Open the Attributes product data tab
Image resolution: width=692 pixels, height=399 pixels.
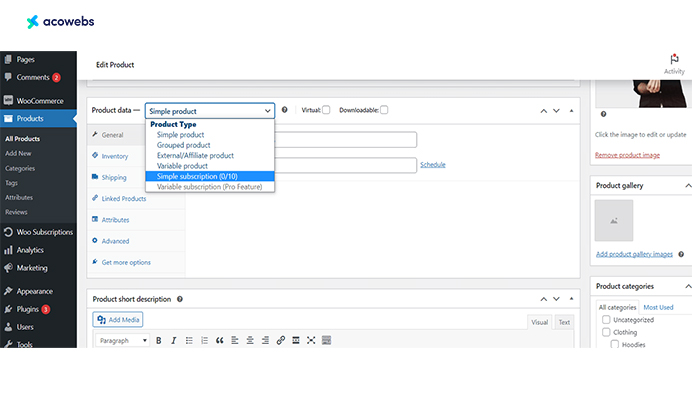point(115,219)
